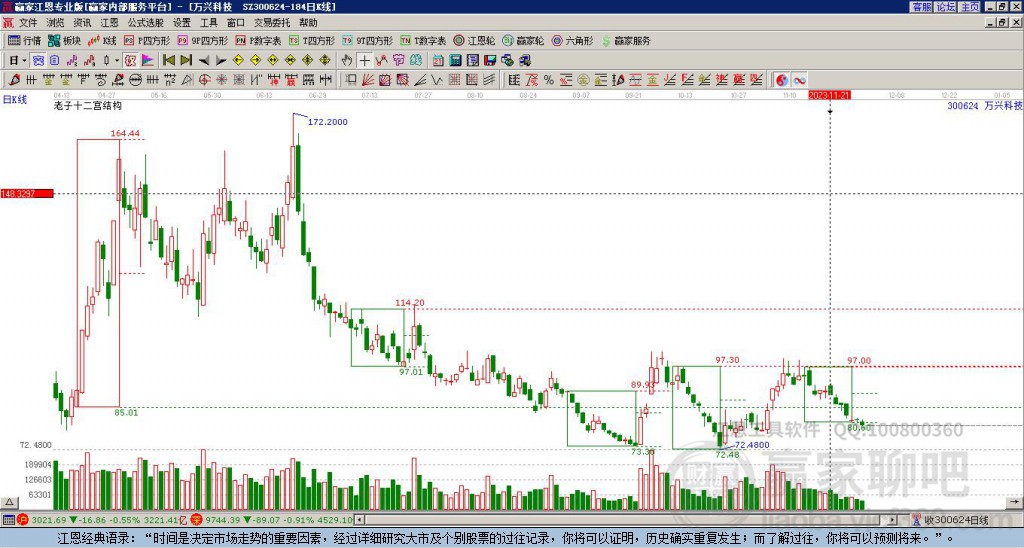This screenshot has height=548, width=1024.
Task: Click the save floppy disk icon
Action: [x=490, y=61]
